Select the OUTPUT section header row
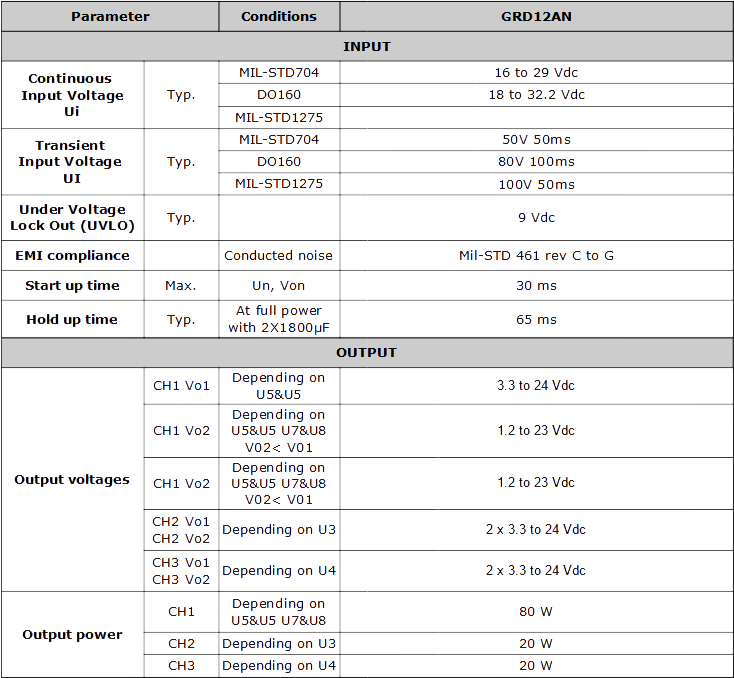The width and height of the screenshot is (734, 678). (x=367, y=352)
